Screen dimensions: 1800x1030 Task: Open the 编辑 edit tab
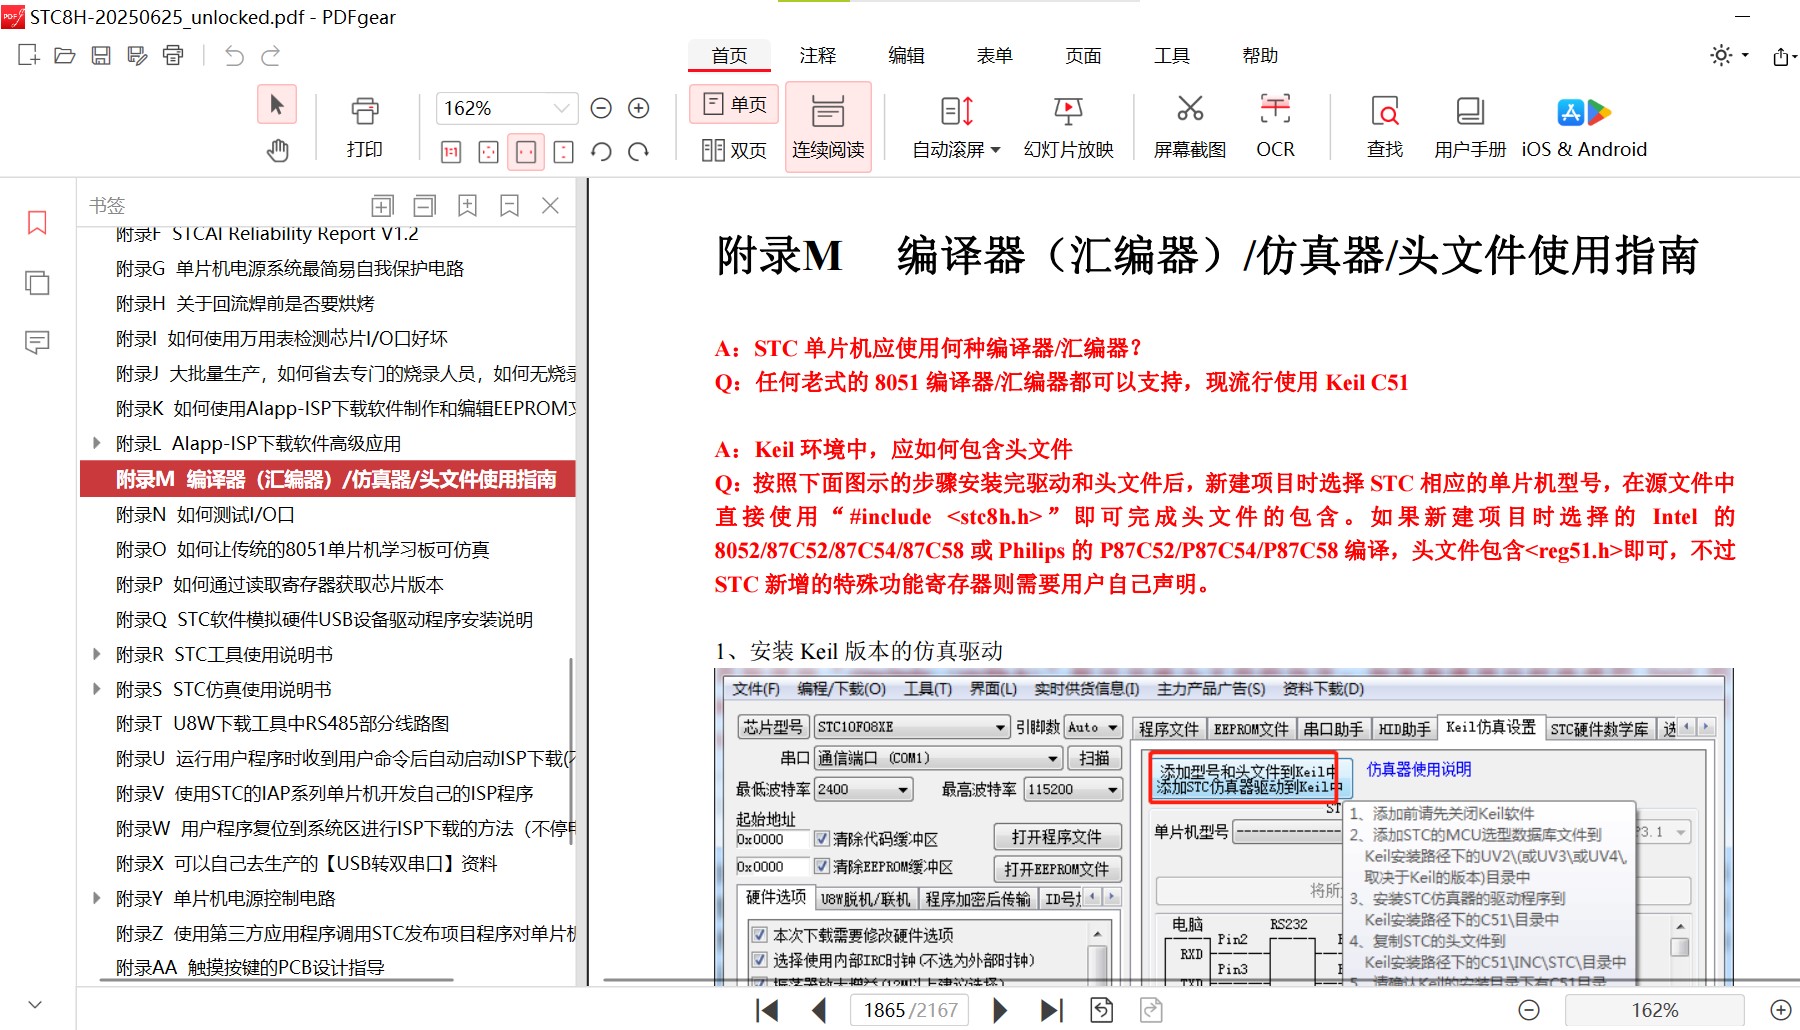point(906,56)
